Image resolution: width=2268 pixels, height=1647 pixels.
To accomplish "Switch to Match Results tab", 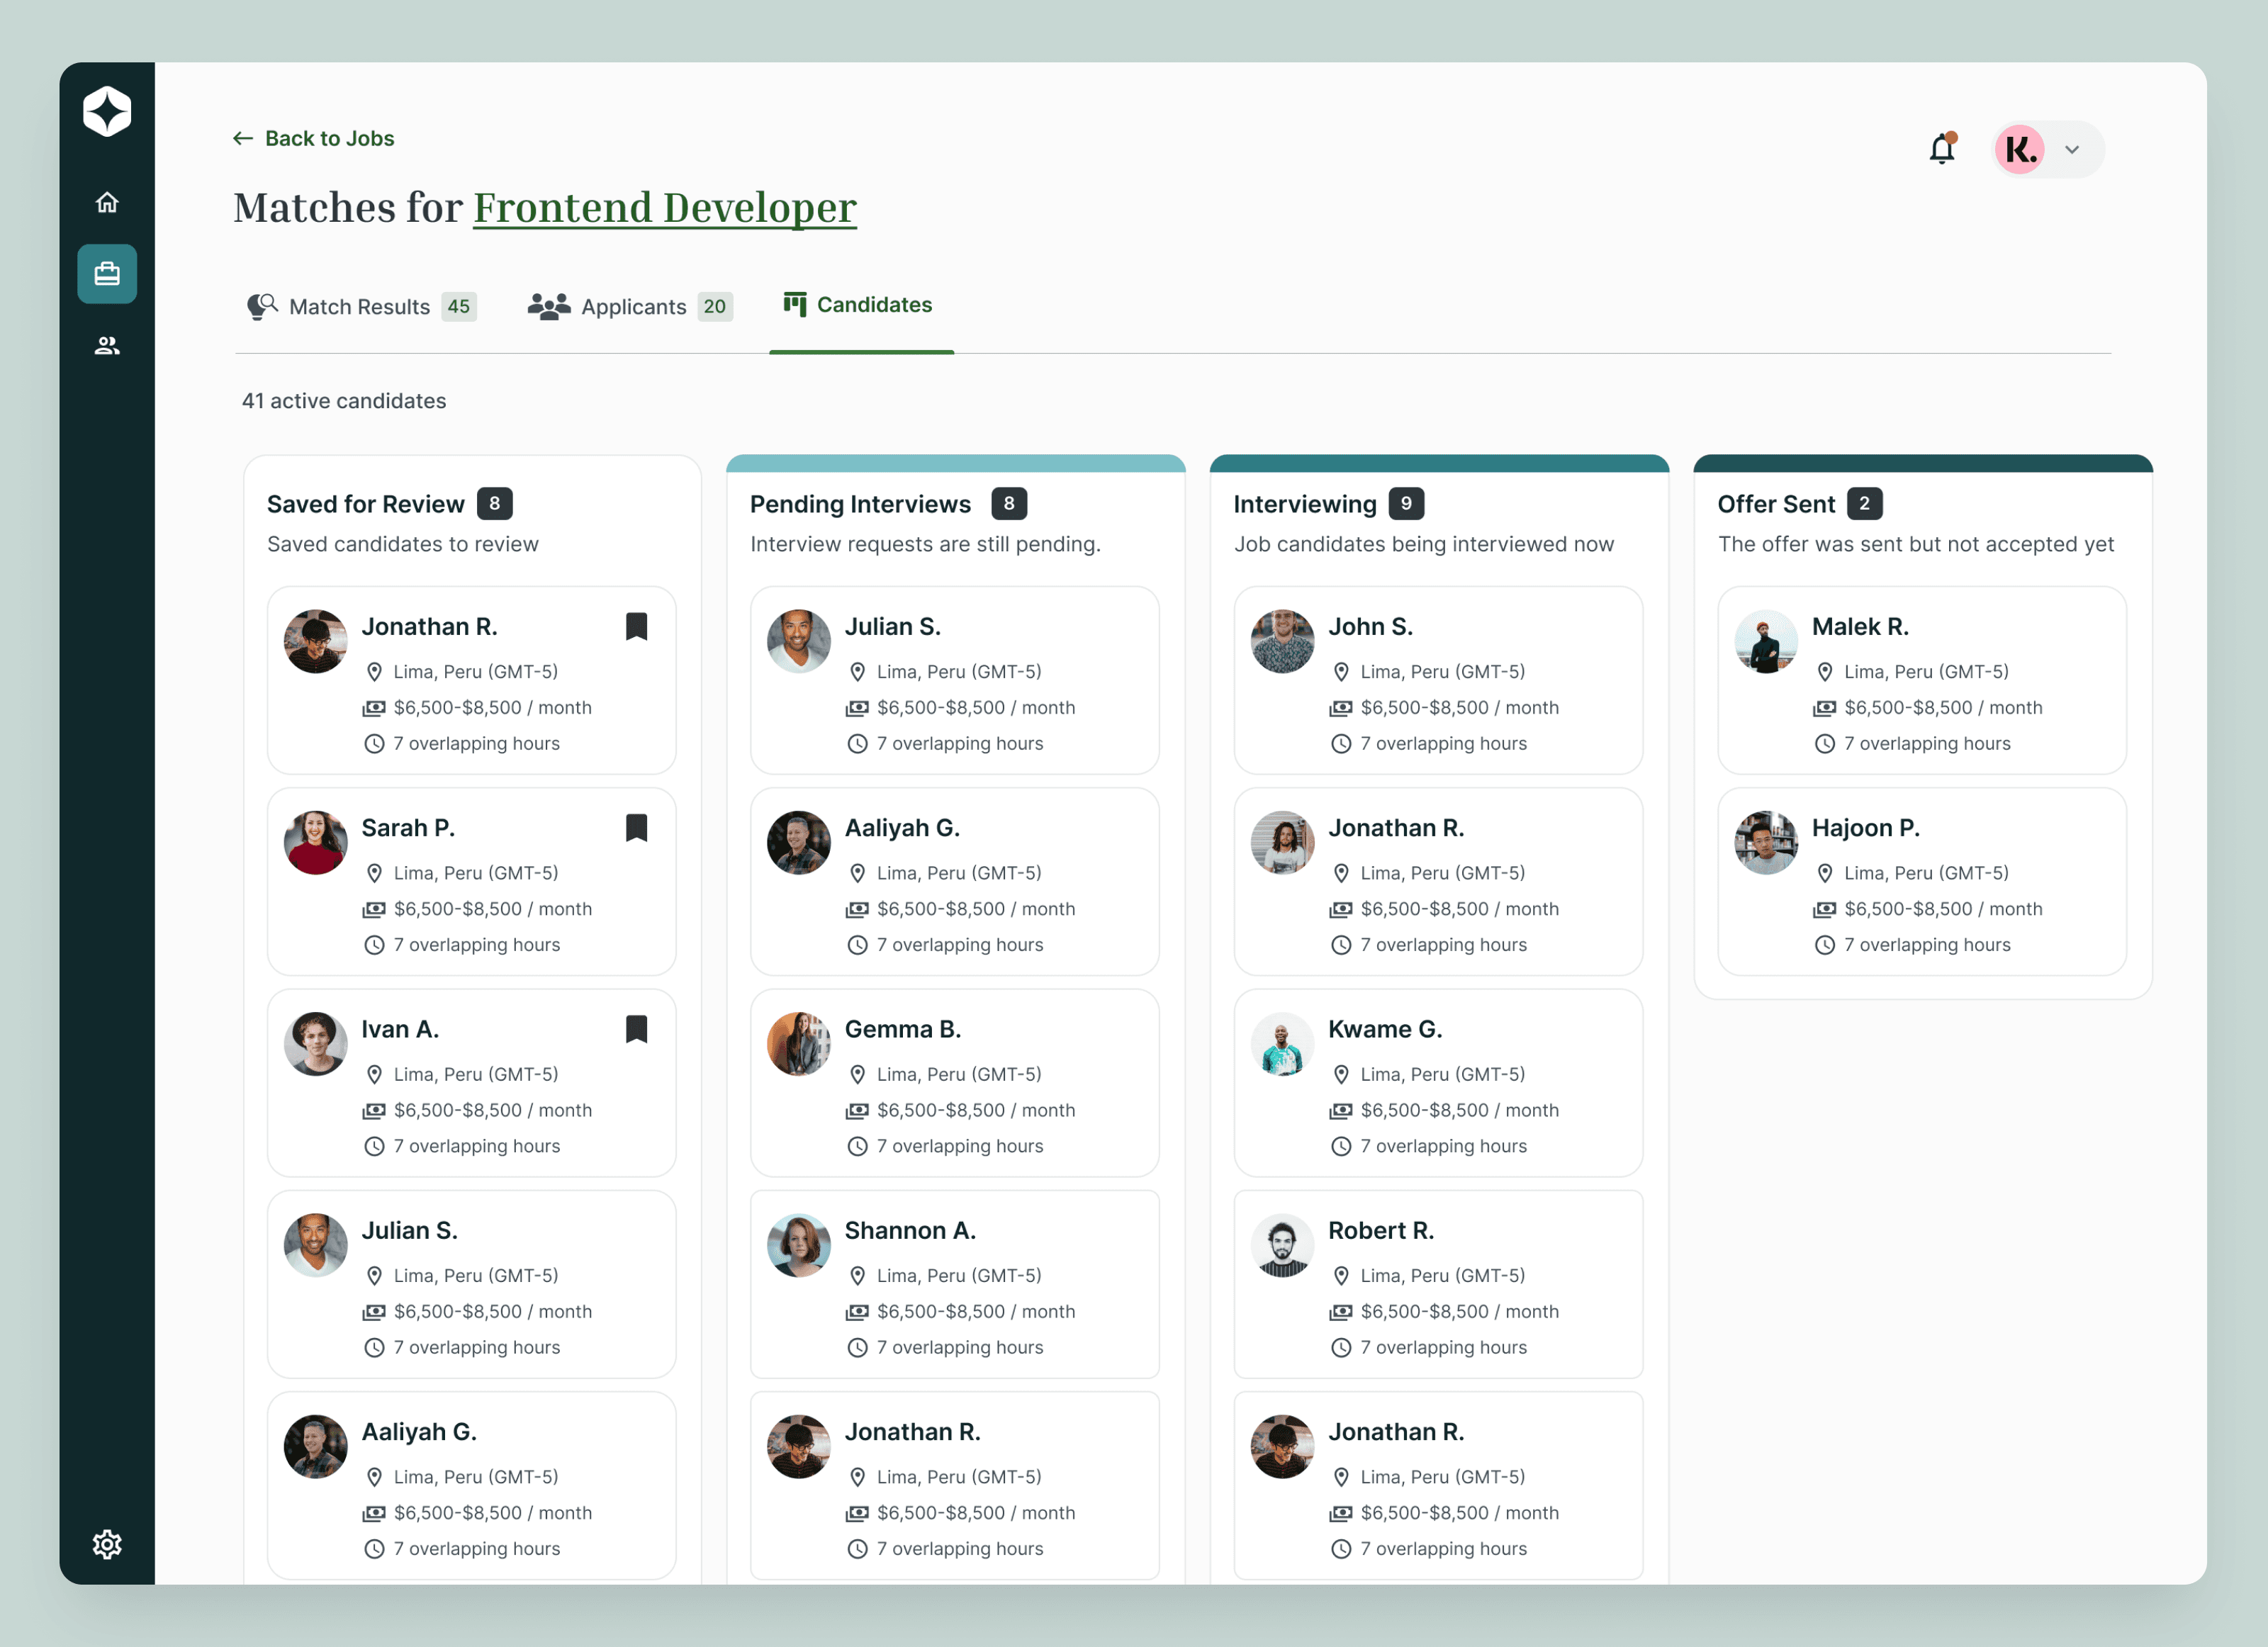I will tap(360, 306).
